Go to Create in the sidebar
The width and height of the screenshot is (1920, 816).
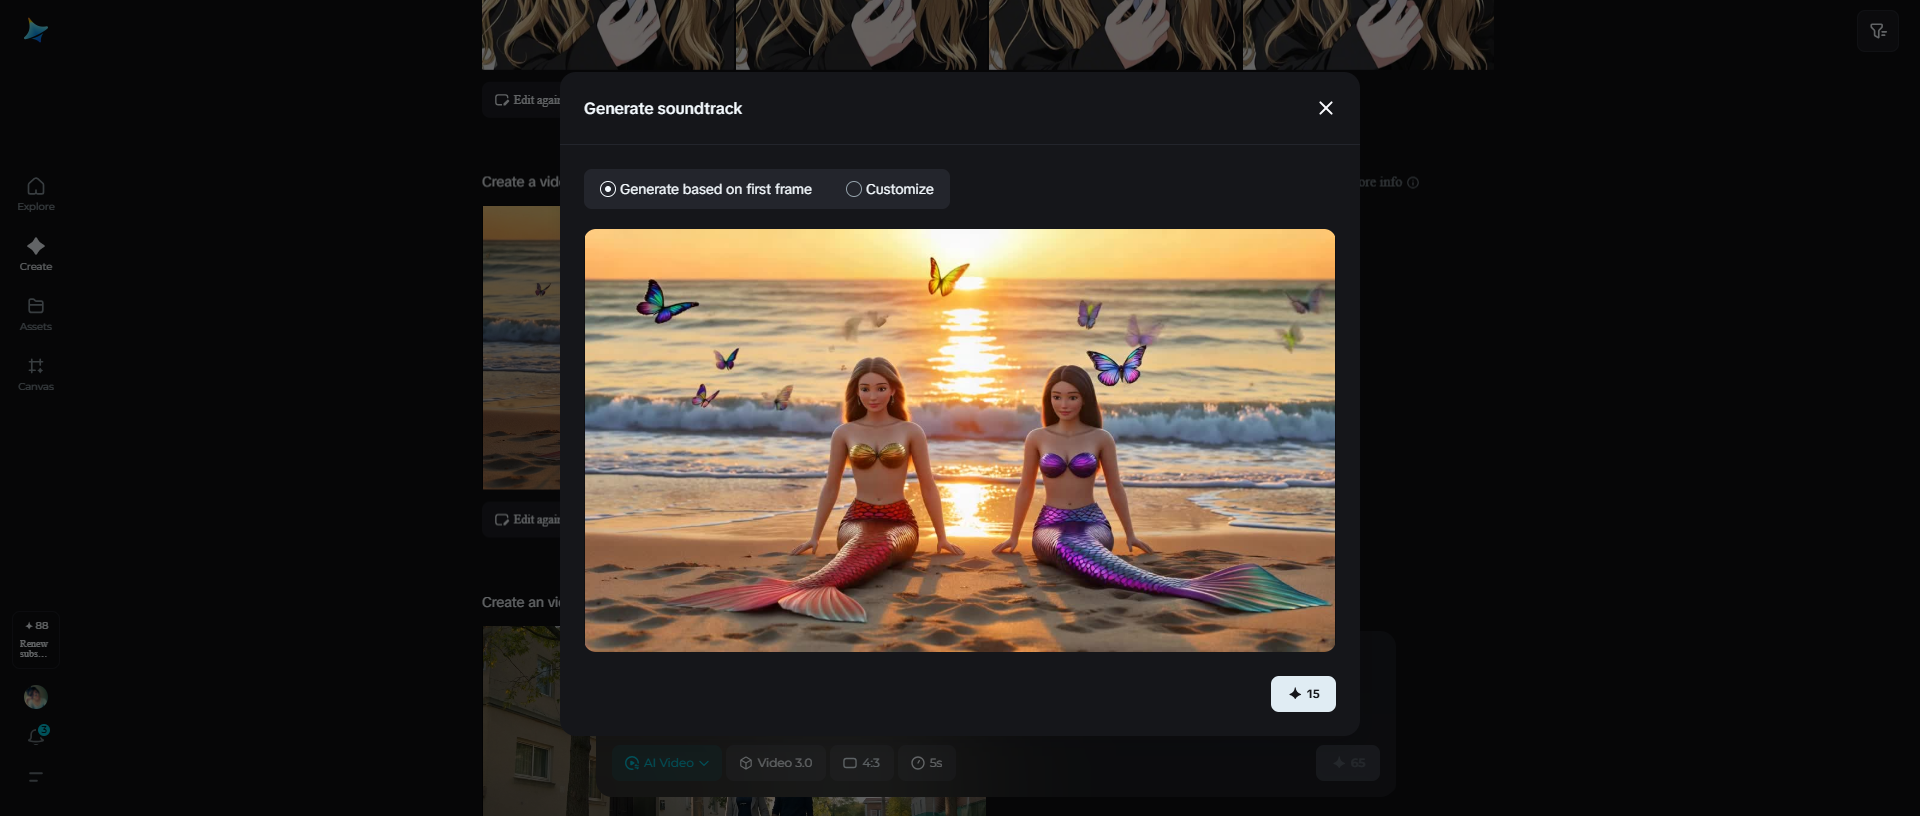pos(36,254)
